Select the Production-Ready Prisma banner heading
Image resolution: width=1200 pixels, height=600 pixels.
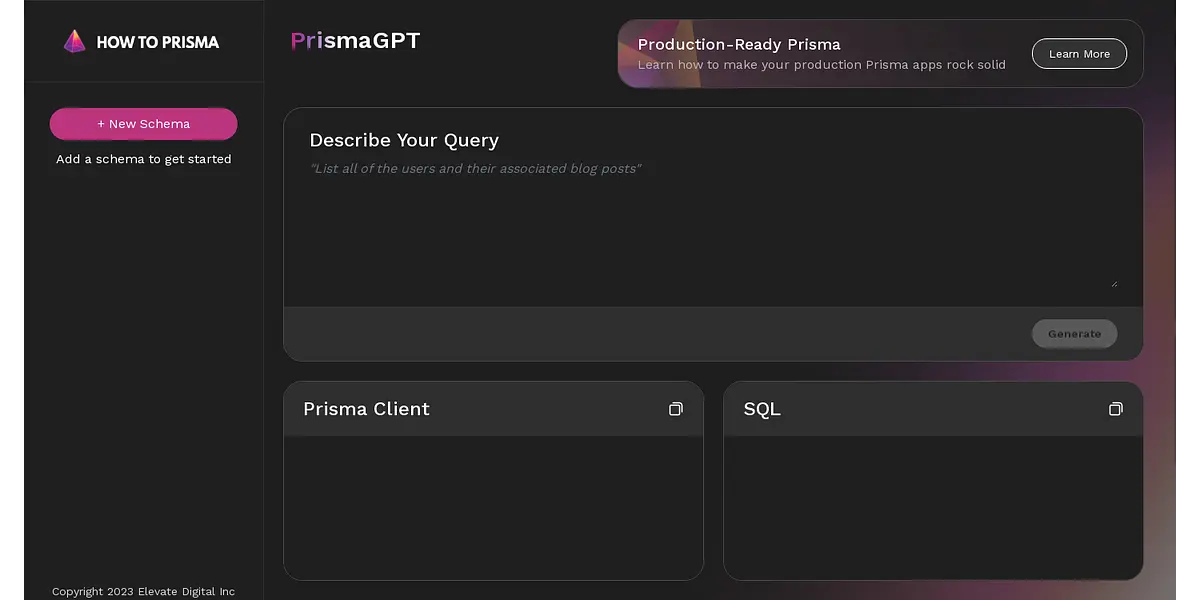739,44
